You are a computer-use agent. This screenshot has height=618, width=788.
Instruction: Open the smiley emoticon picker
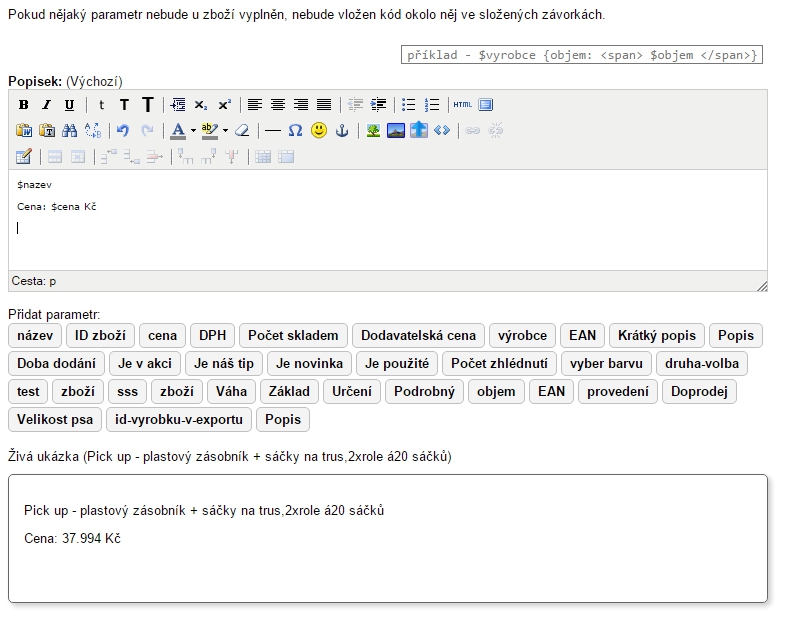pyautogui.click(x=318, y=130)
